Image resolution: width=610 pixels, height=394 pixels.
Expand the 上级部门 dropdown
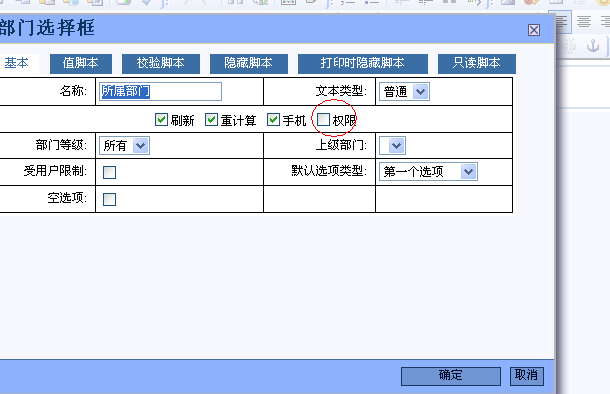[393, 146]
